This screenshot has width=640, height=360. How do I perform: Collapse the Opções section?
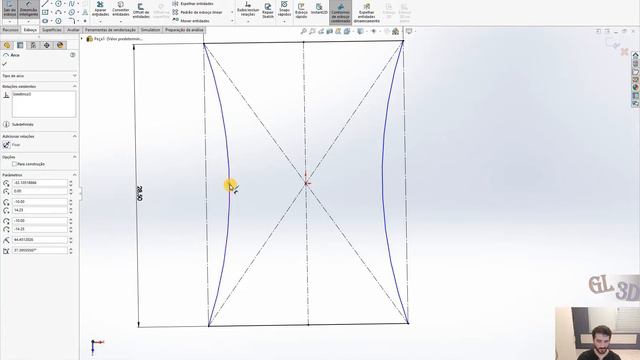74,157
